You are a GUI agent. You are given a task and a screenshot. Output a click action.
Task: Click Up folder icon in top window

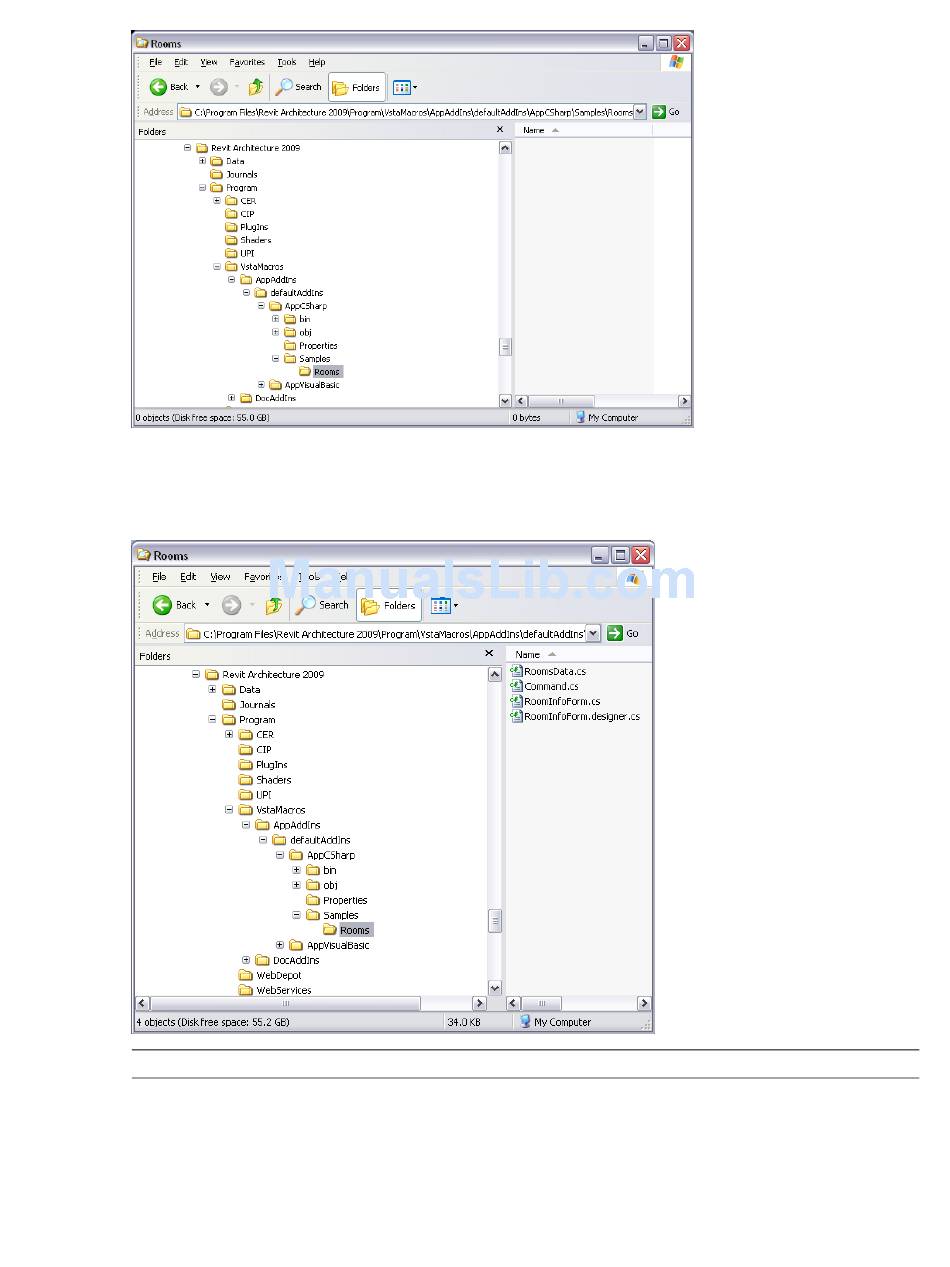pos(256,87)
